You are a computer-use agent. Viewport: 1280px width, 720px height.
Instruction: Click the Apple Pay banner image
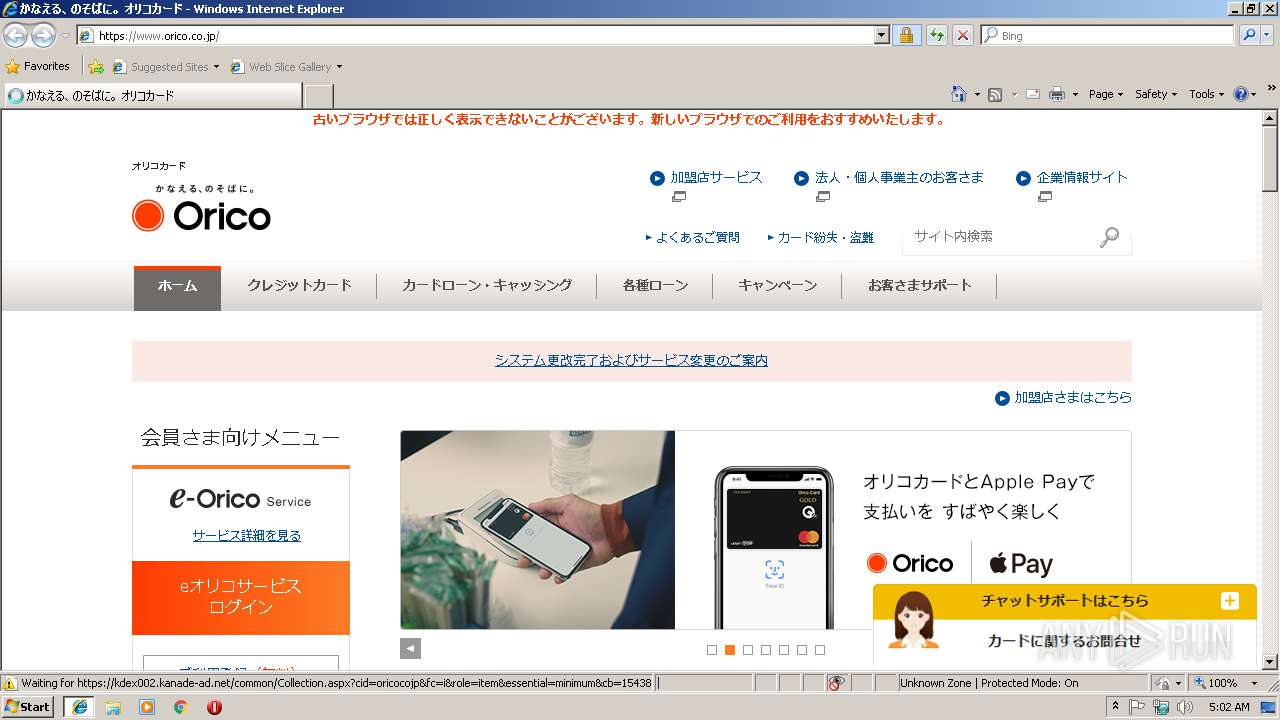(x=765, y=530)
